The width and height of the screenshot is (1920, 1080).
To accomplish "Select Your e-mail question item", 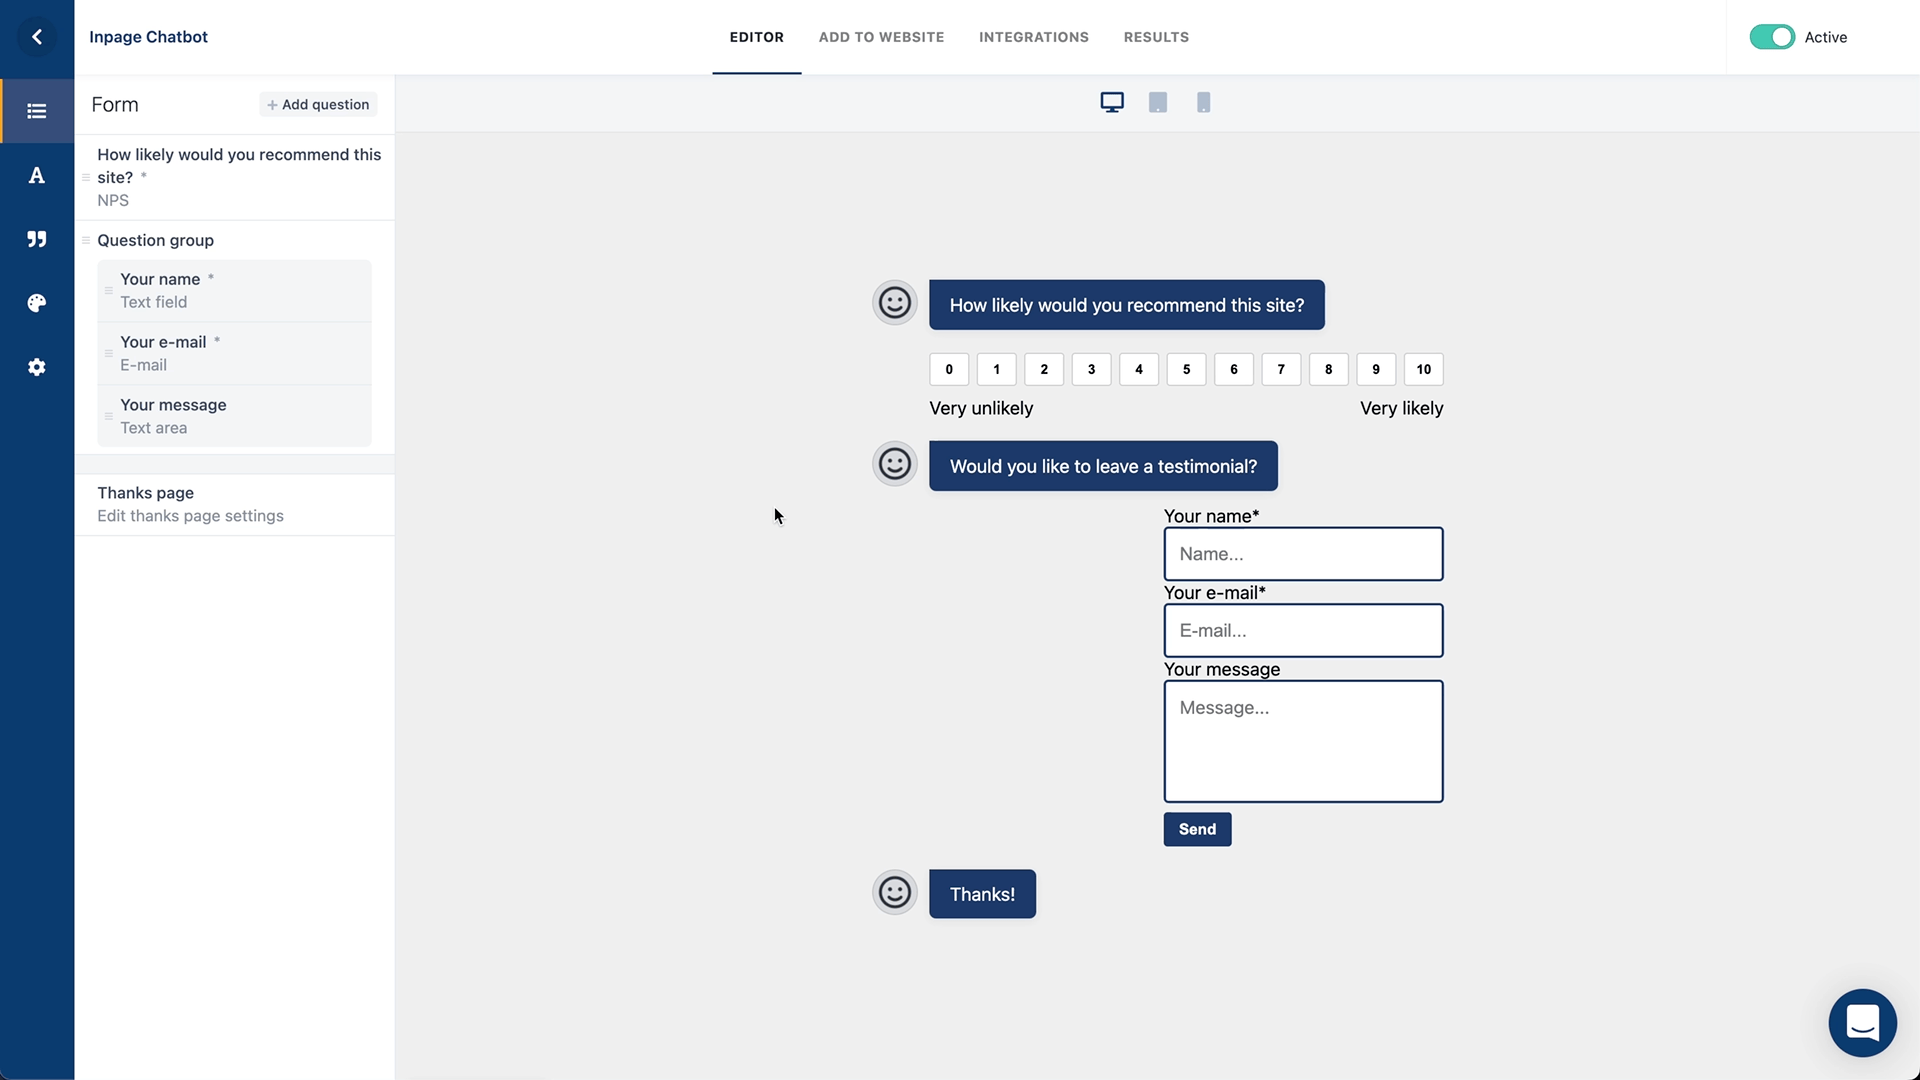I will pos(235,353).
